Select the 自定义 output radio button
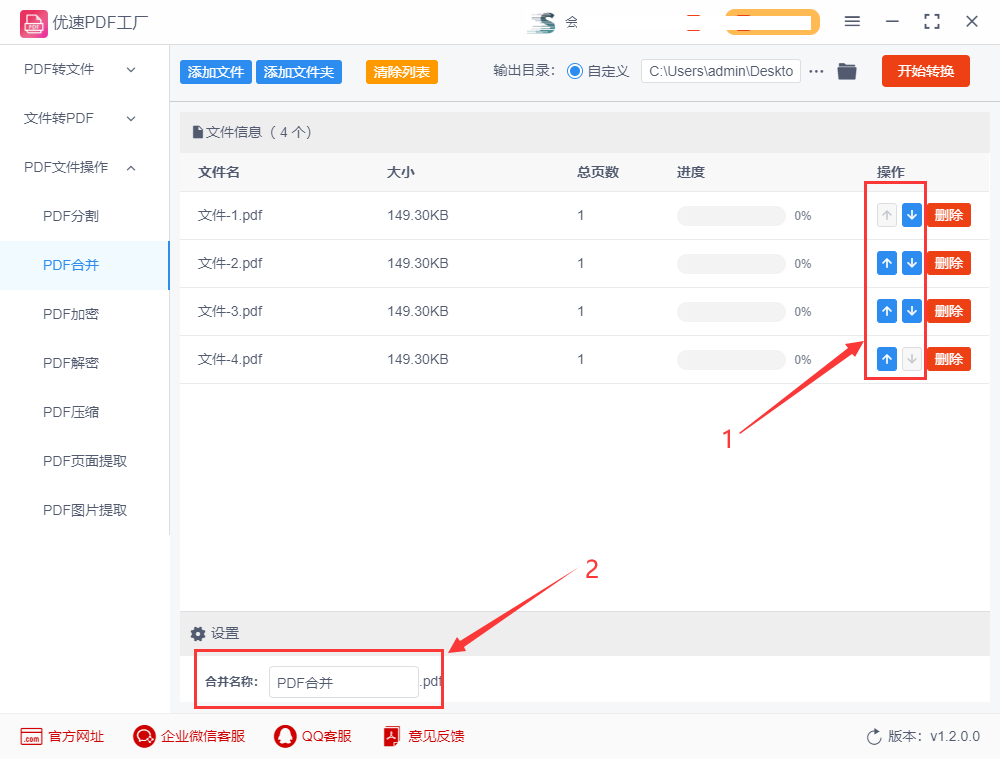This screenshot has height=760, width=1000. 575,71
